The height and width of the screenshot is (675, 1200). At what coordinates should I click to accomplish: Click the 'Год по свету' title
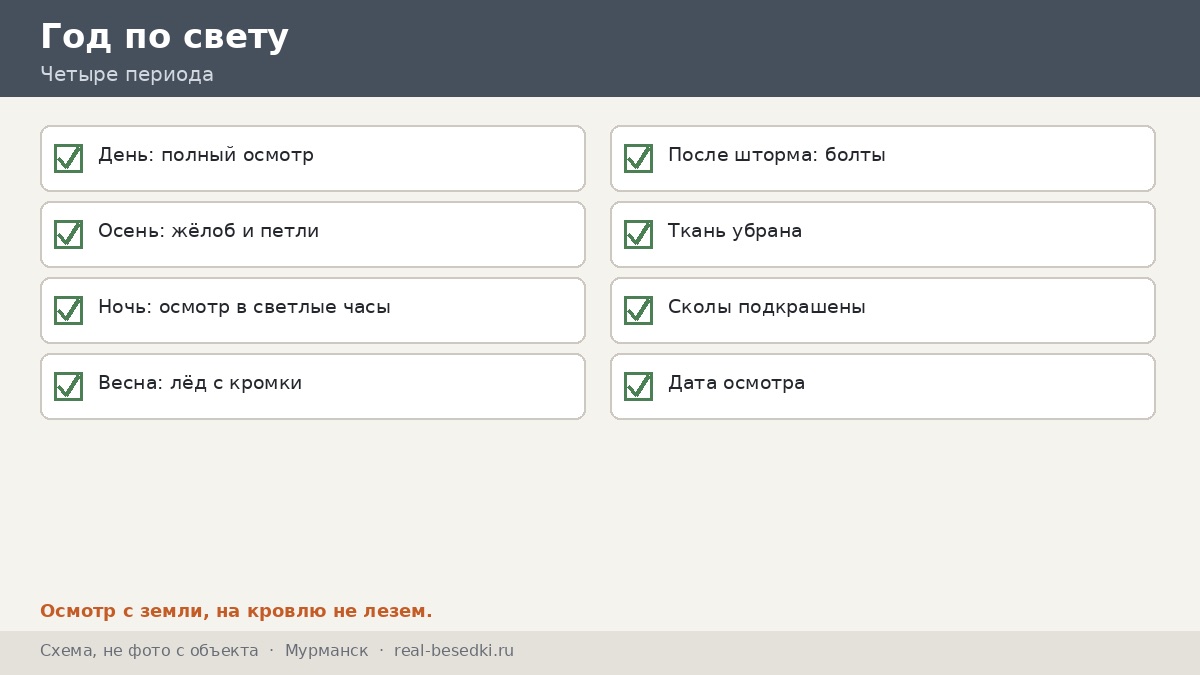tap(164, 37)
